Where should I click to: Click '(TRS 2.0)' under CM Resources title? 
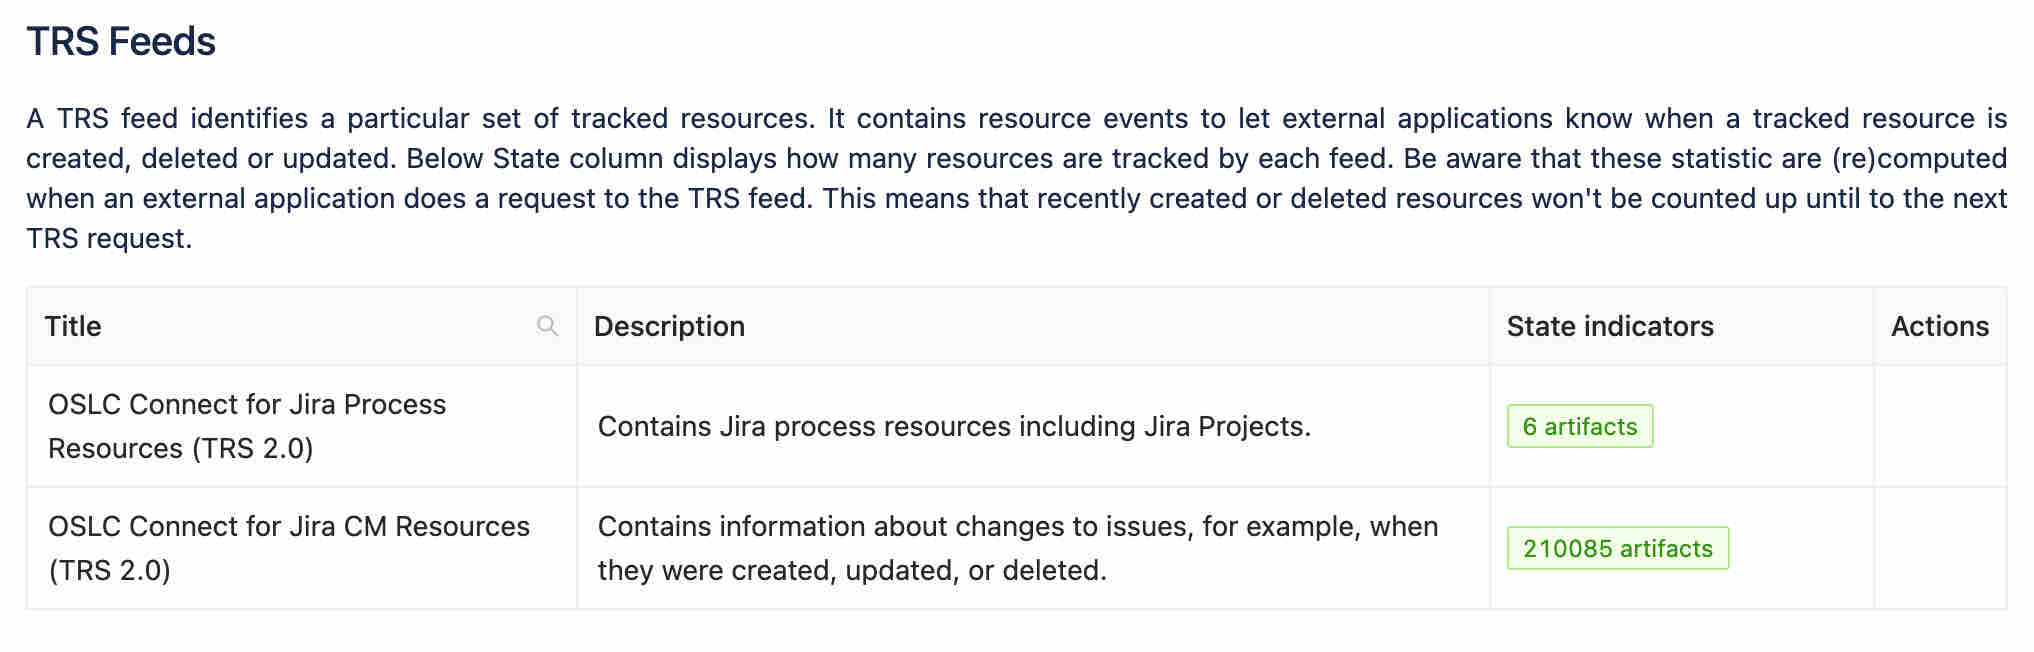pyautogui.click(x=109, y=570)
